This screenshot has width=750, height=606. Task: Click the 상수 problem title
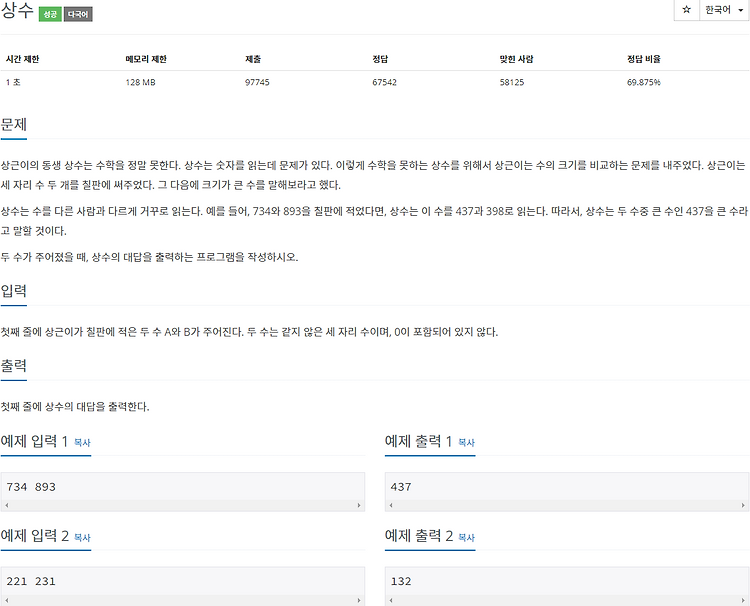tap(17, 11)
